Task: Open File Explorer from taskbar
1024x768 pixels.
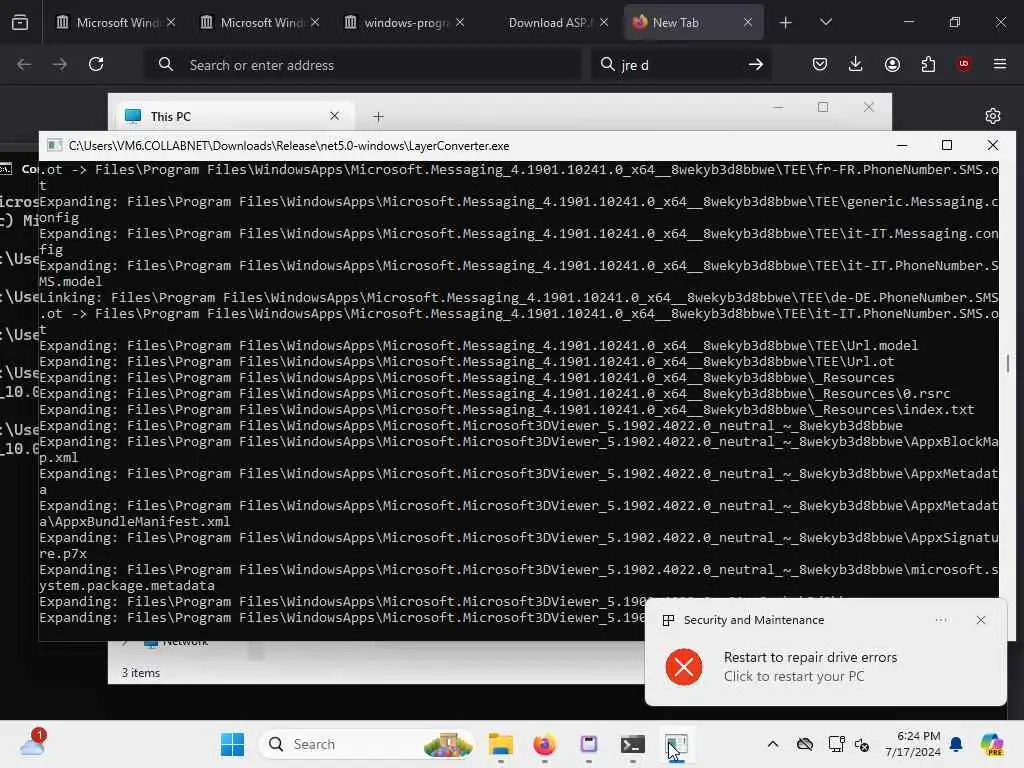Action: pyautogui.click(x=501, y=744)
